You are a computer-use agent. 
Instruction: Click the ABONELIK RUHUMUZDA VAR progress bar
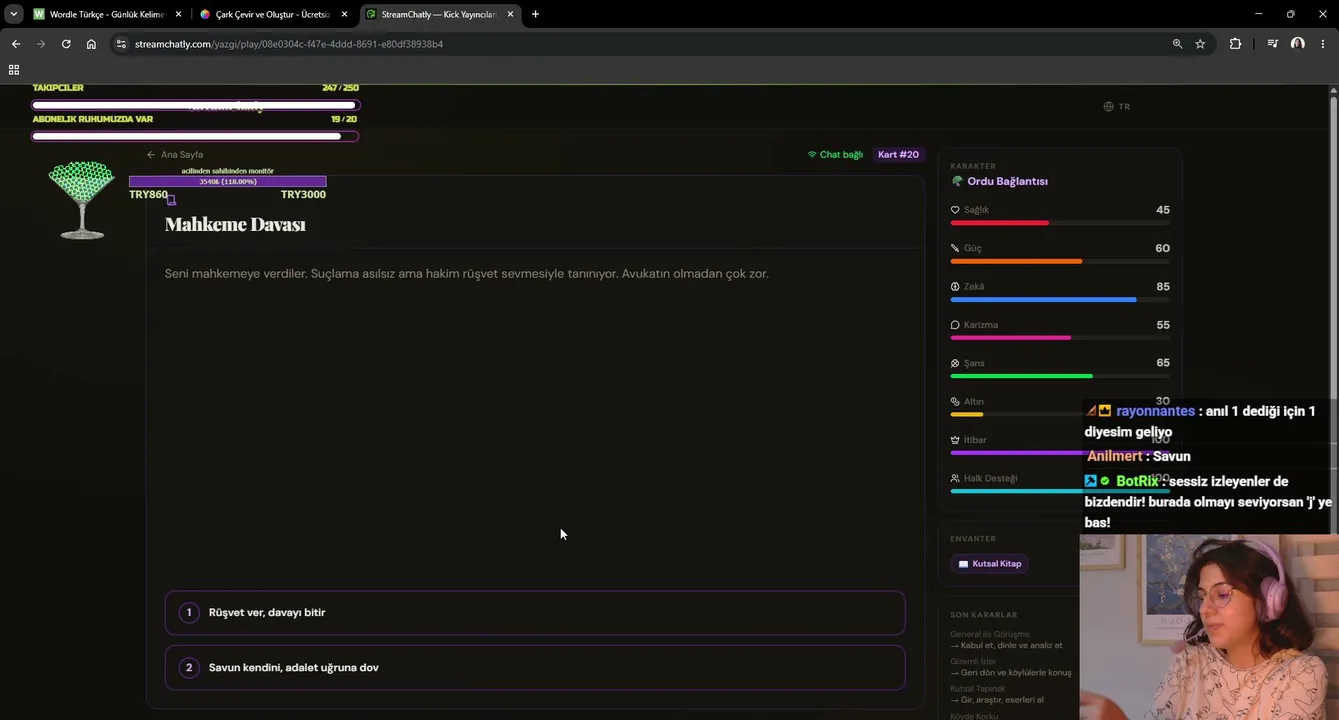pyautogui.click(x=195, y=136)
